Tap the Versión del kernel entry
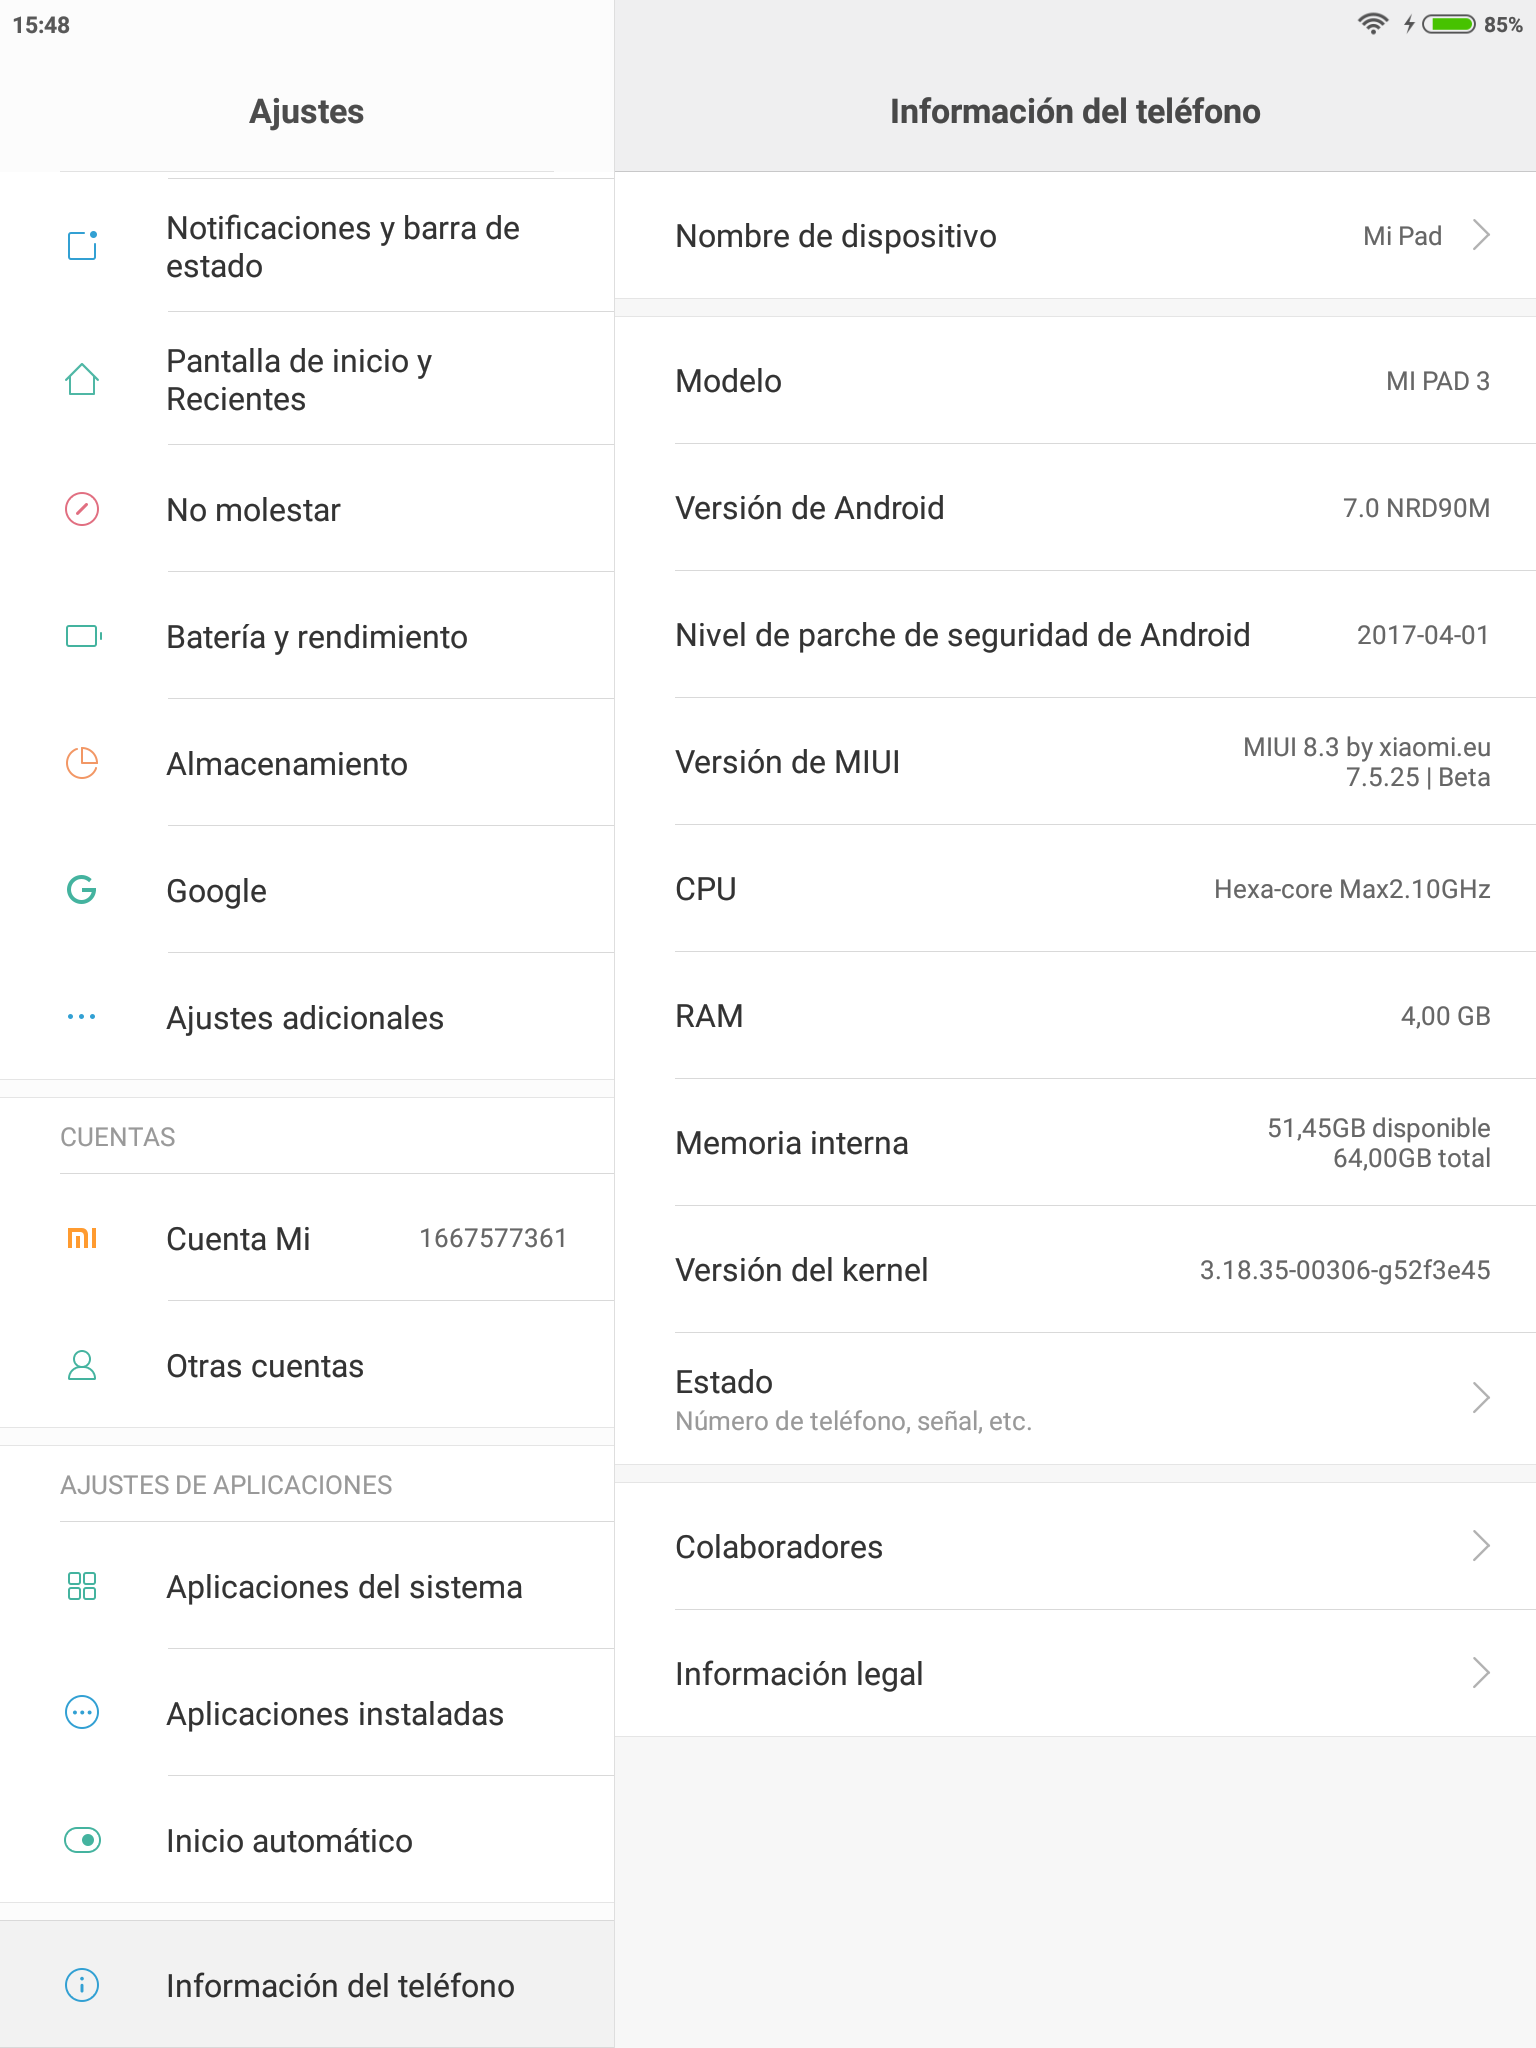 (1075, 1270)
